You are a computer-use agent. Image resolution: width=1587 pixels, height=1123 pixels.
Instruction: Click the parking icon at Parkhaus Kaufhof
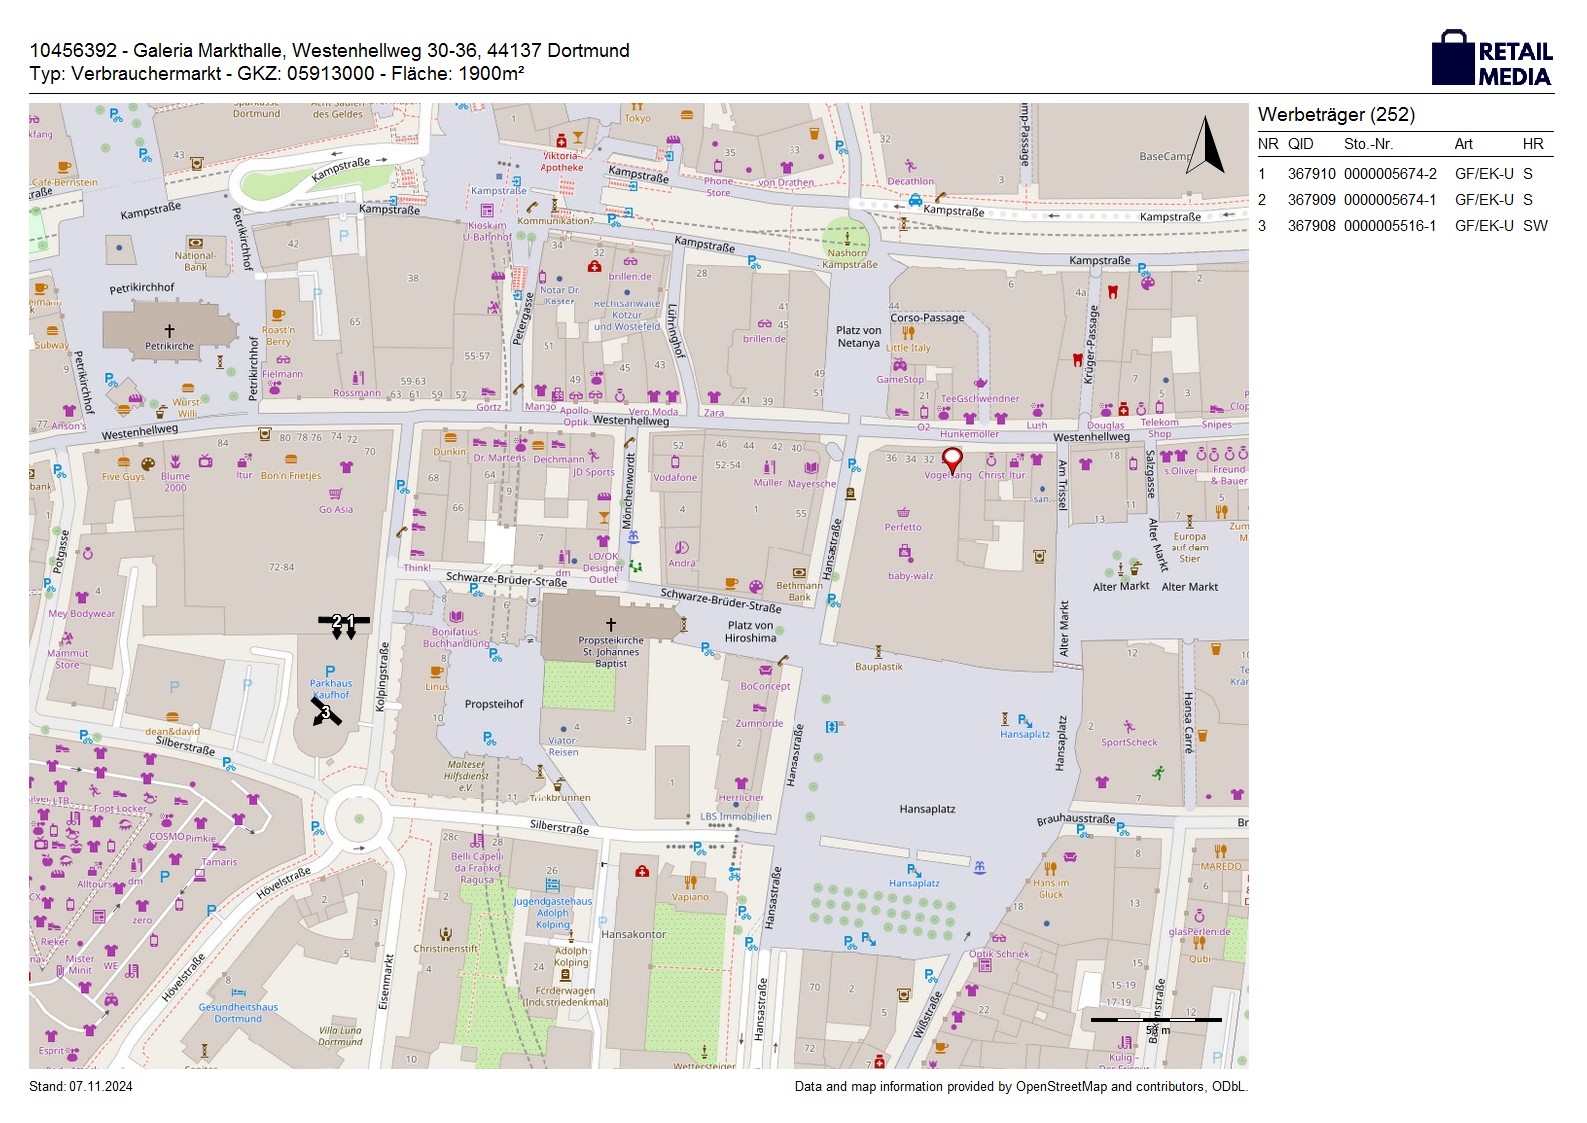[x=330, y=671]
